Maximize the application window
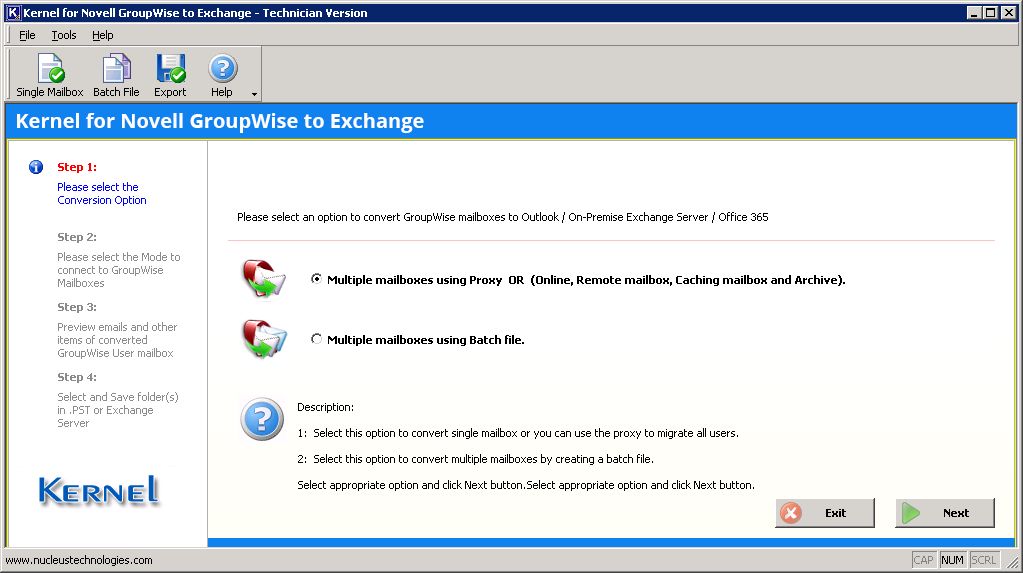 [990, 12]
